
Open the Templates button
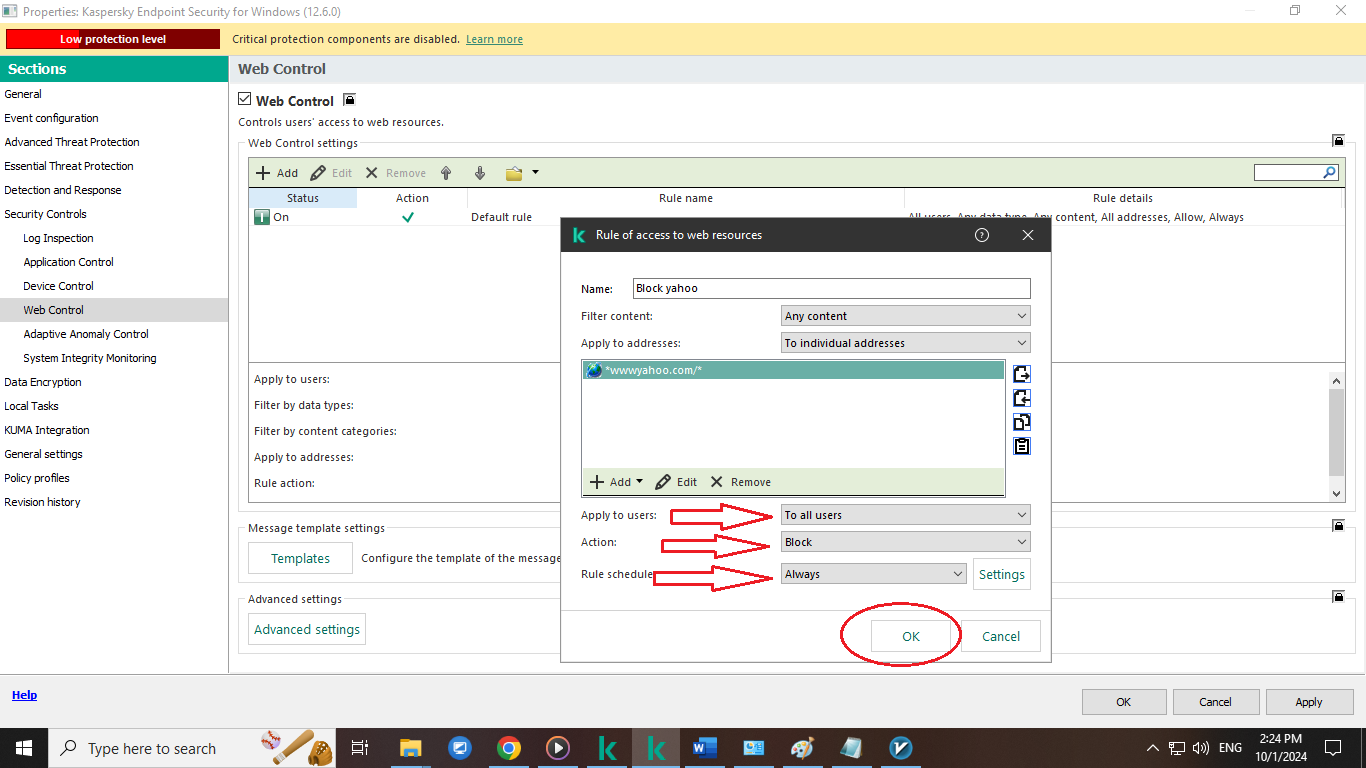tap(301, 558)
